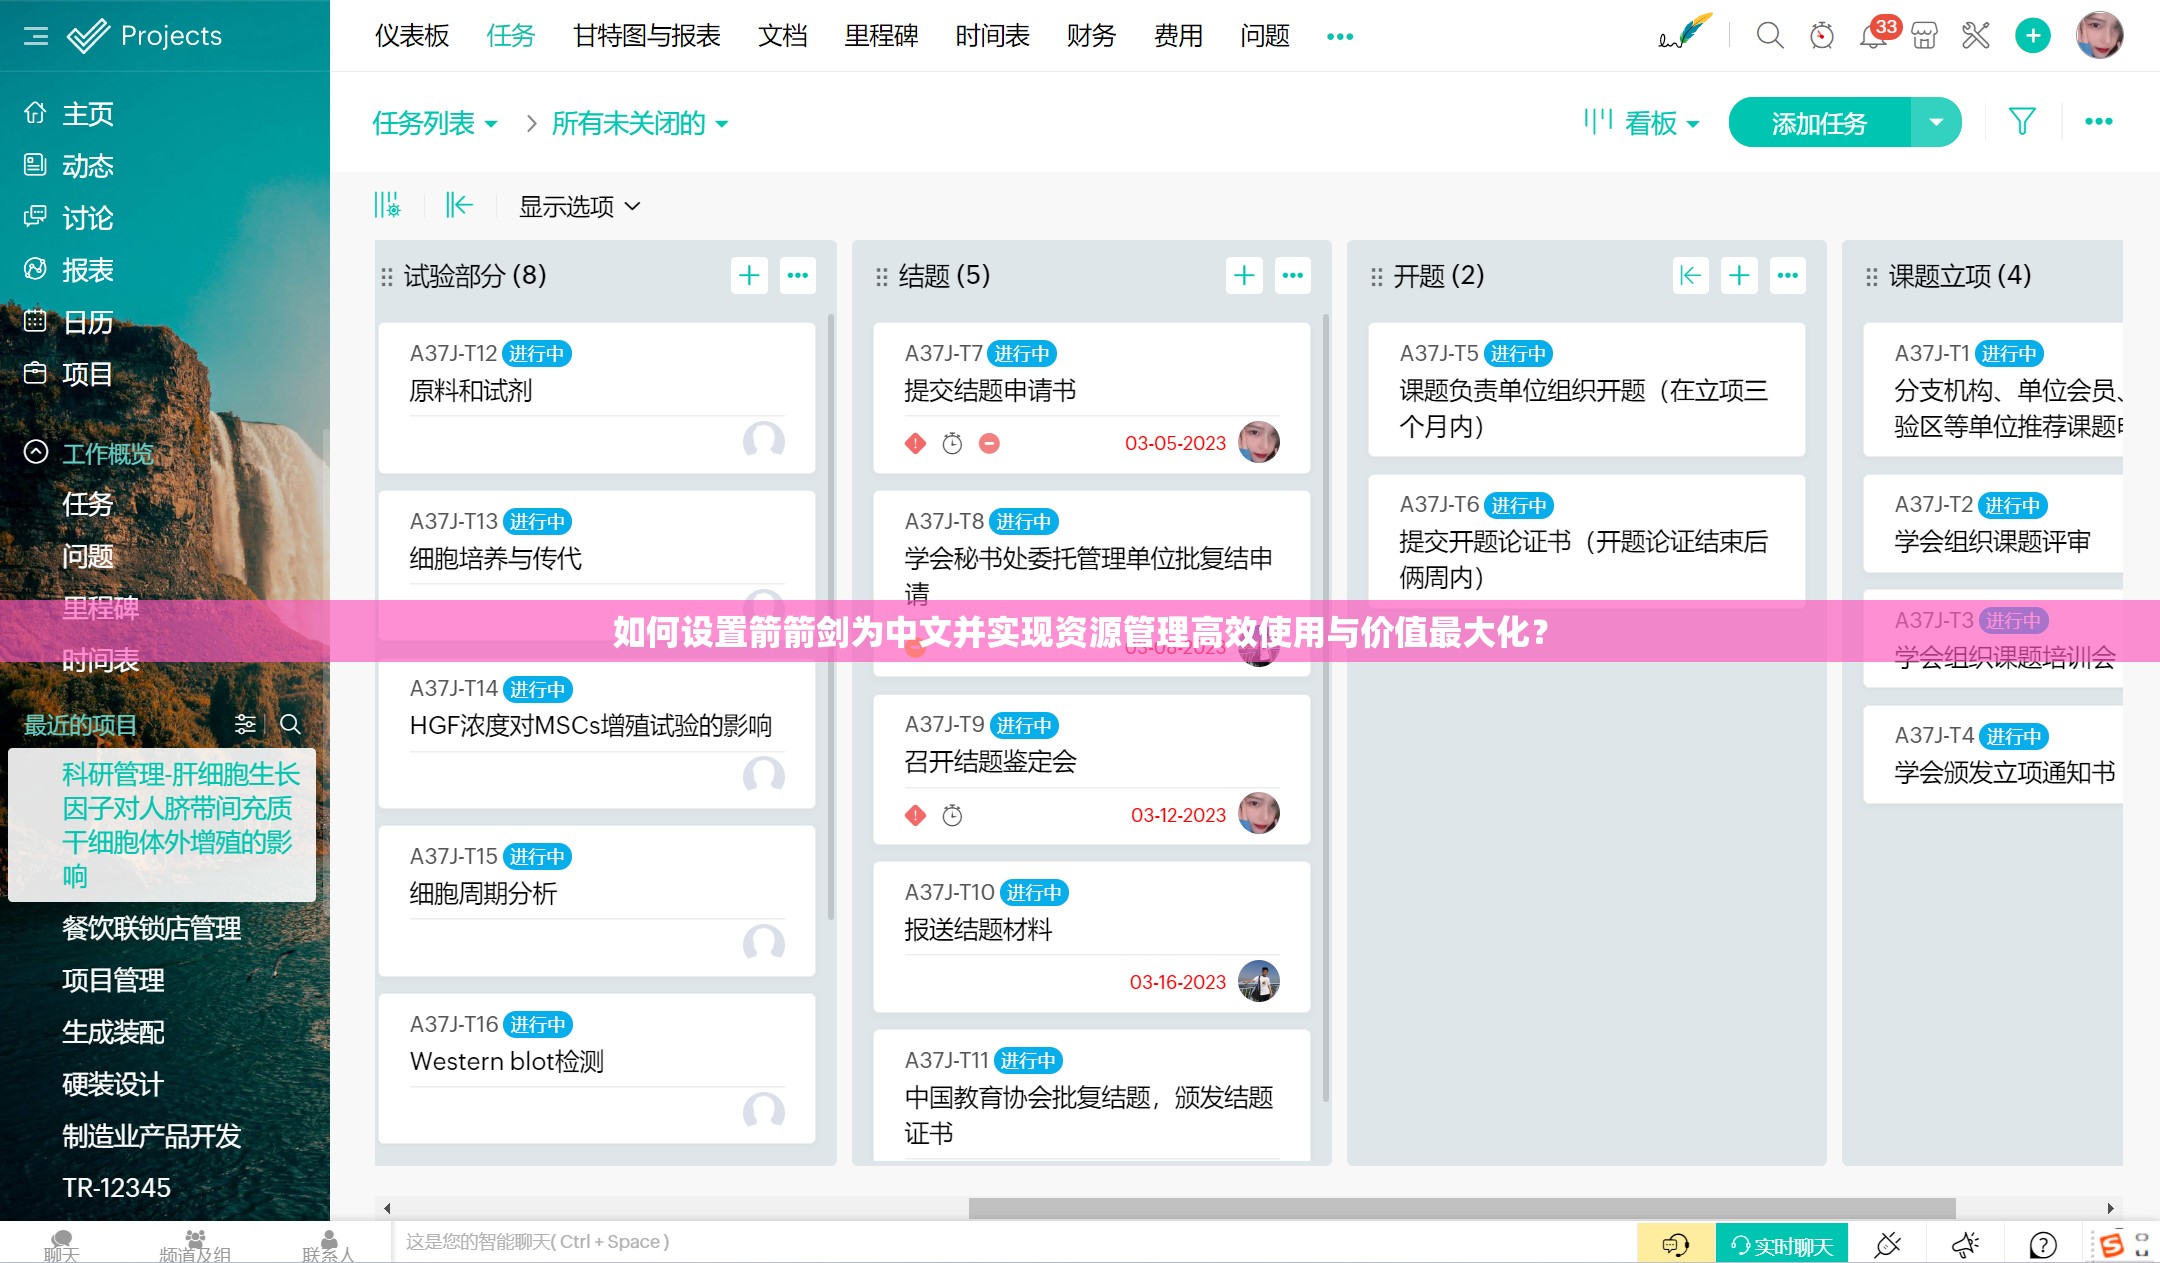This screenshot has width=2160, height=1263.
Task: Open the Western blot检测 task card
Action: pos(596,1067)
